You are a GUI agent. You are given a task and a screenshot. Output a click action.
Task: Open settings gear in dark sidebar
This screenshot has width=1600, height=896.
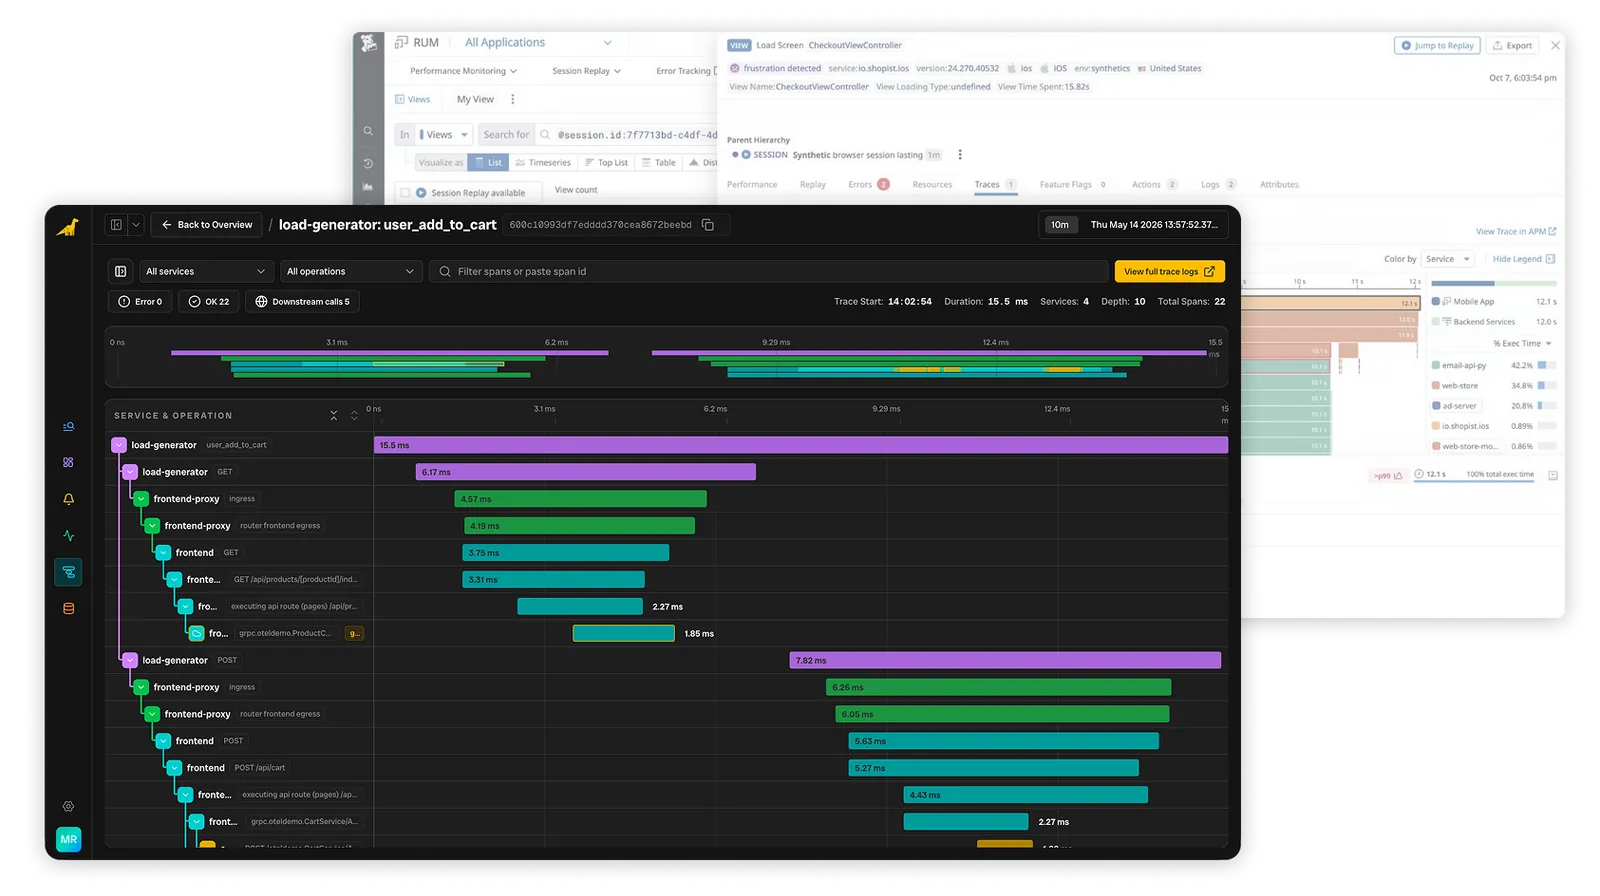tap(68, 806)
